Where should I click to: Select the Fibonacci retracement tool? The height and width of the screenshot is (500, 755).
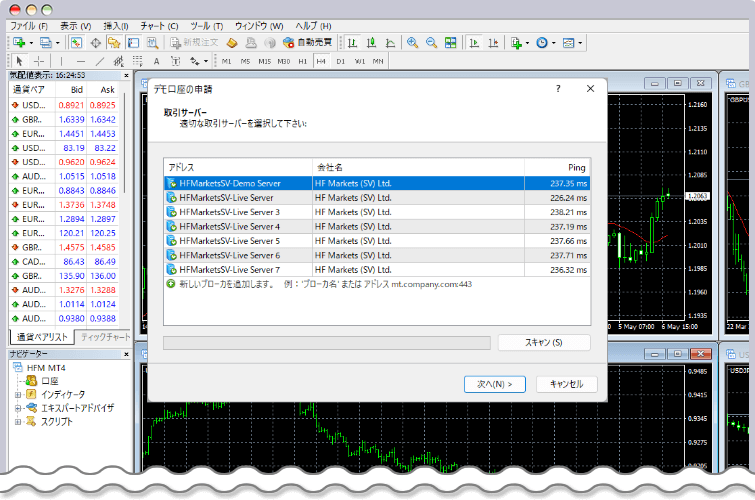(138, 61)
